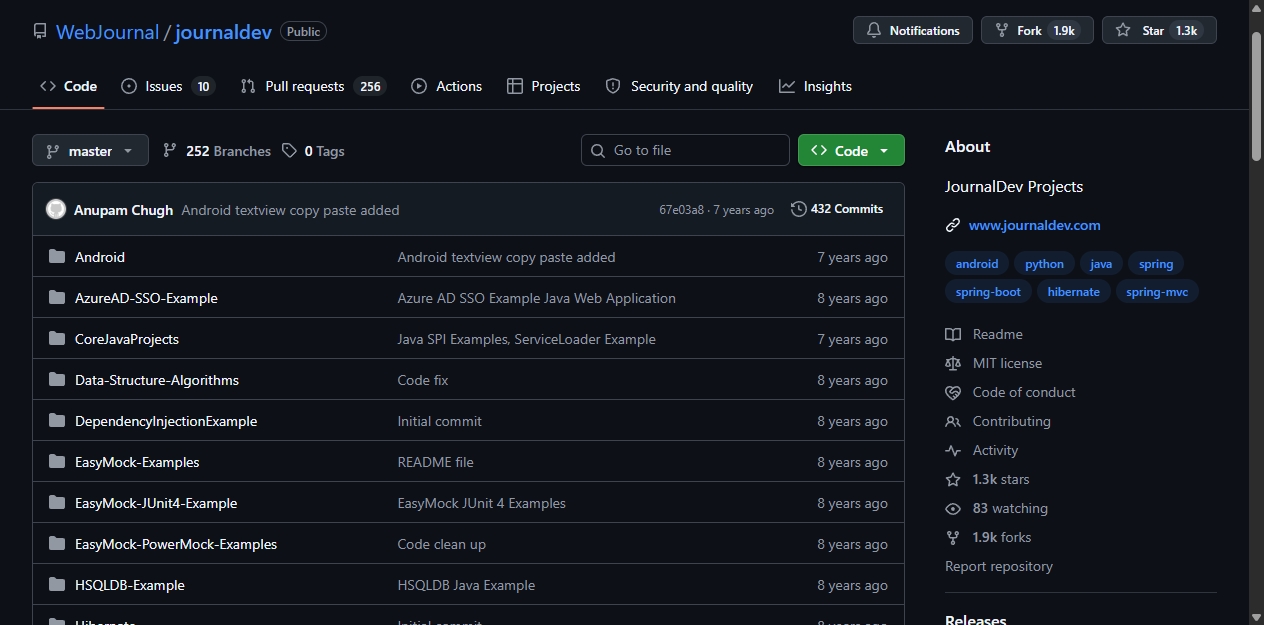This screenshot has width=1264, height=625.
Task: Select the spring-boot topic tag
Action: click(988, 292)
